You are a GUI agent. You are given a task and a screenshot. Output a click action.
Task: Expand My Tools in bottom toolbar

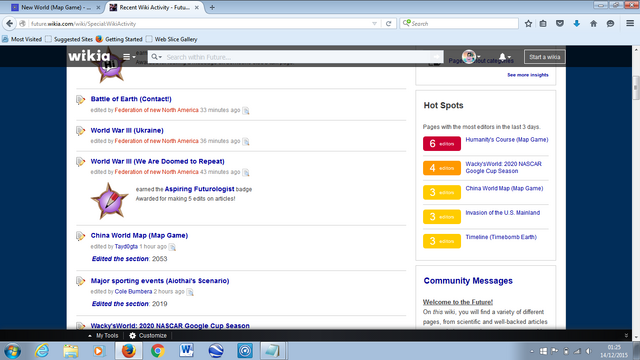103,336
